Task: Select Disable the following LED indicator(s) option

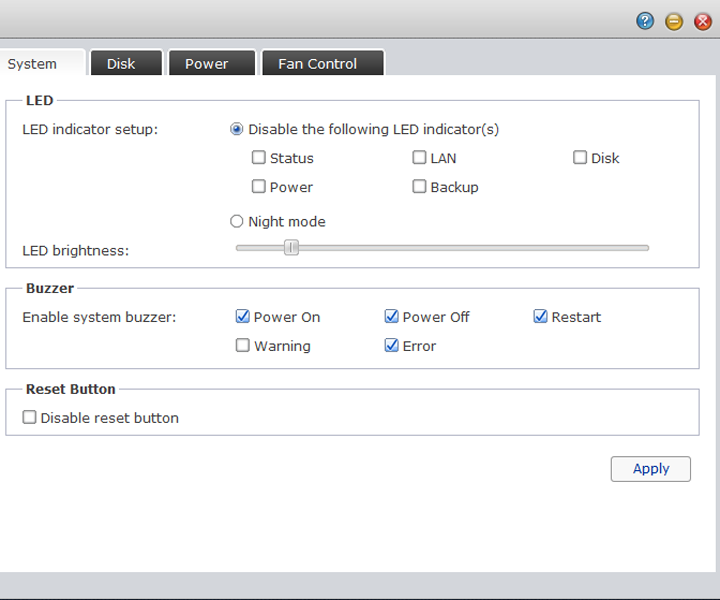Action: [x=237, y=129]
